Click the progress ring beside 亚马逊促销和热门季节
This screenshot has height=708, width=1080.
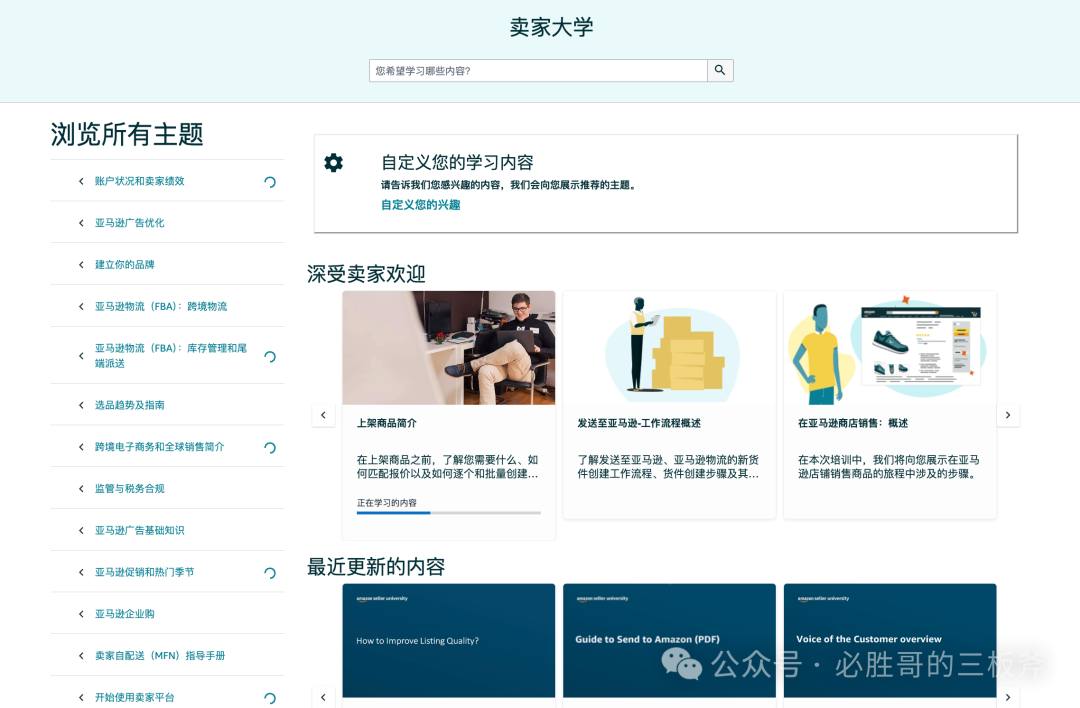[x=270, y=573]
